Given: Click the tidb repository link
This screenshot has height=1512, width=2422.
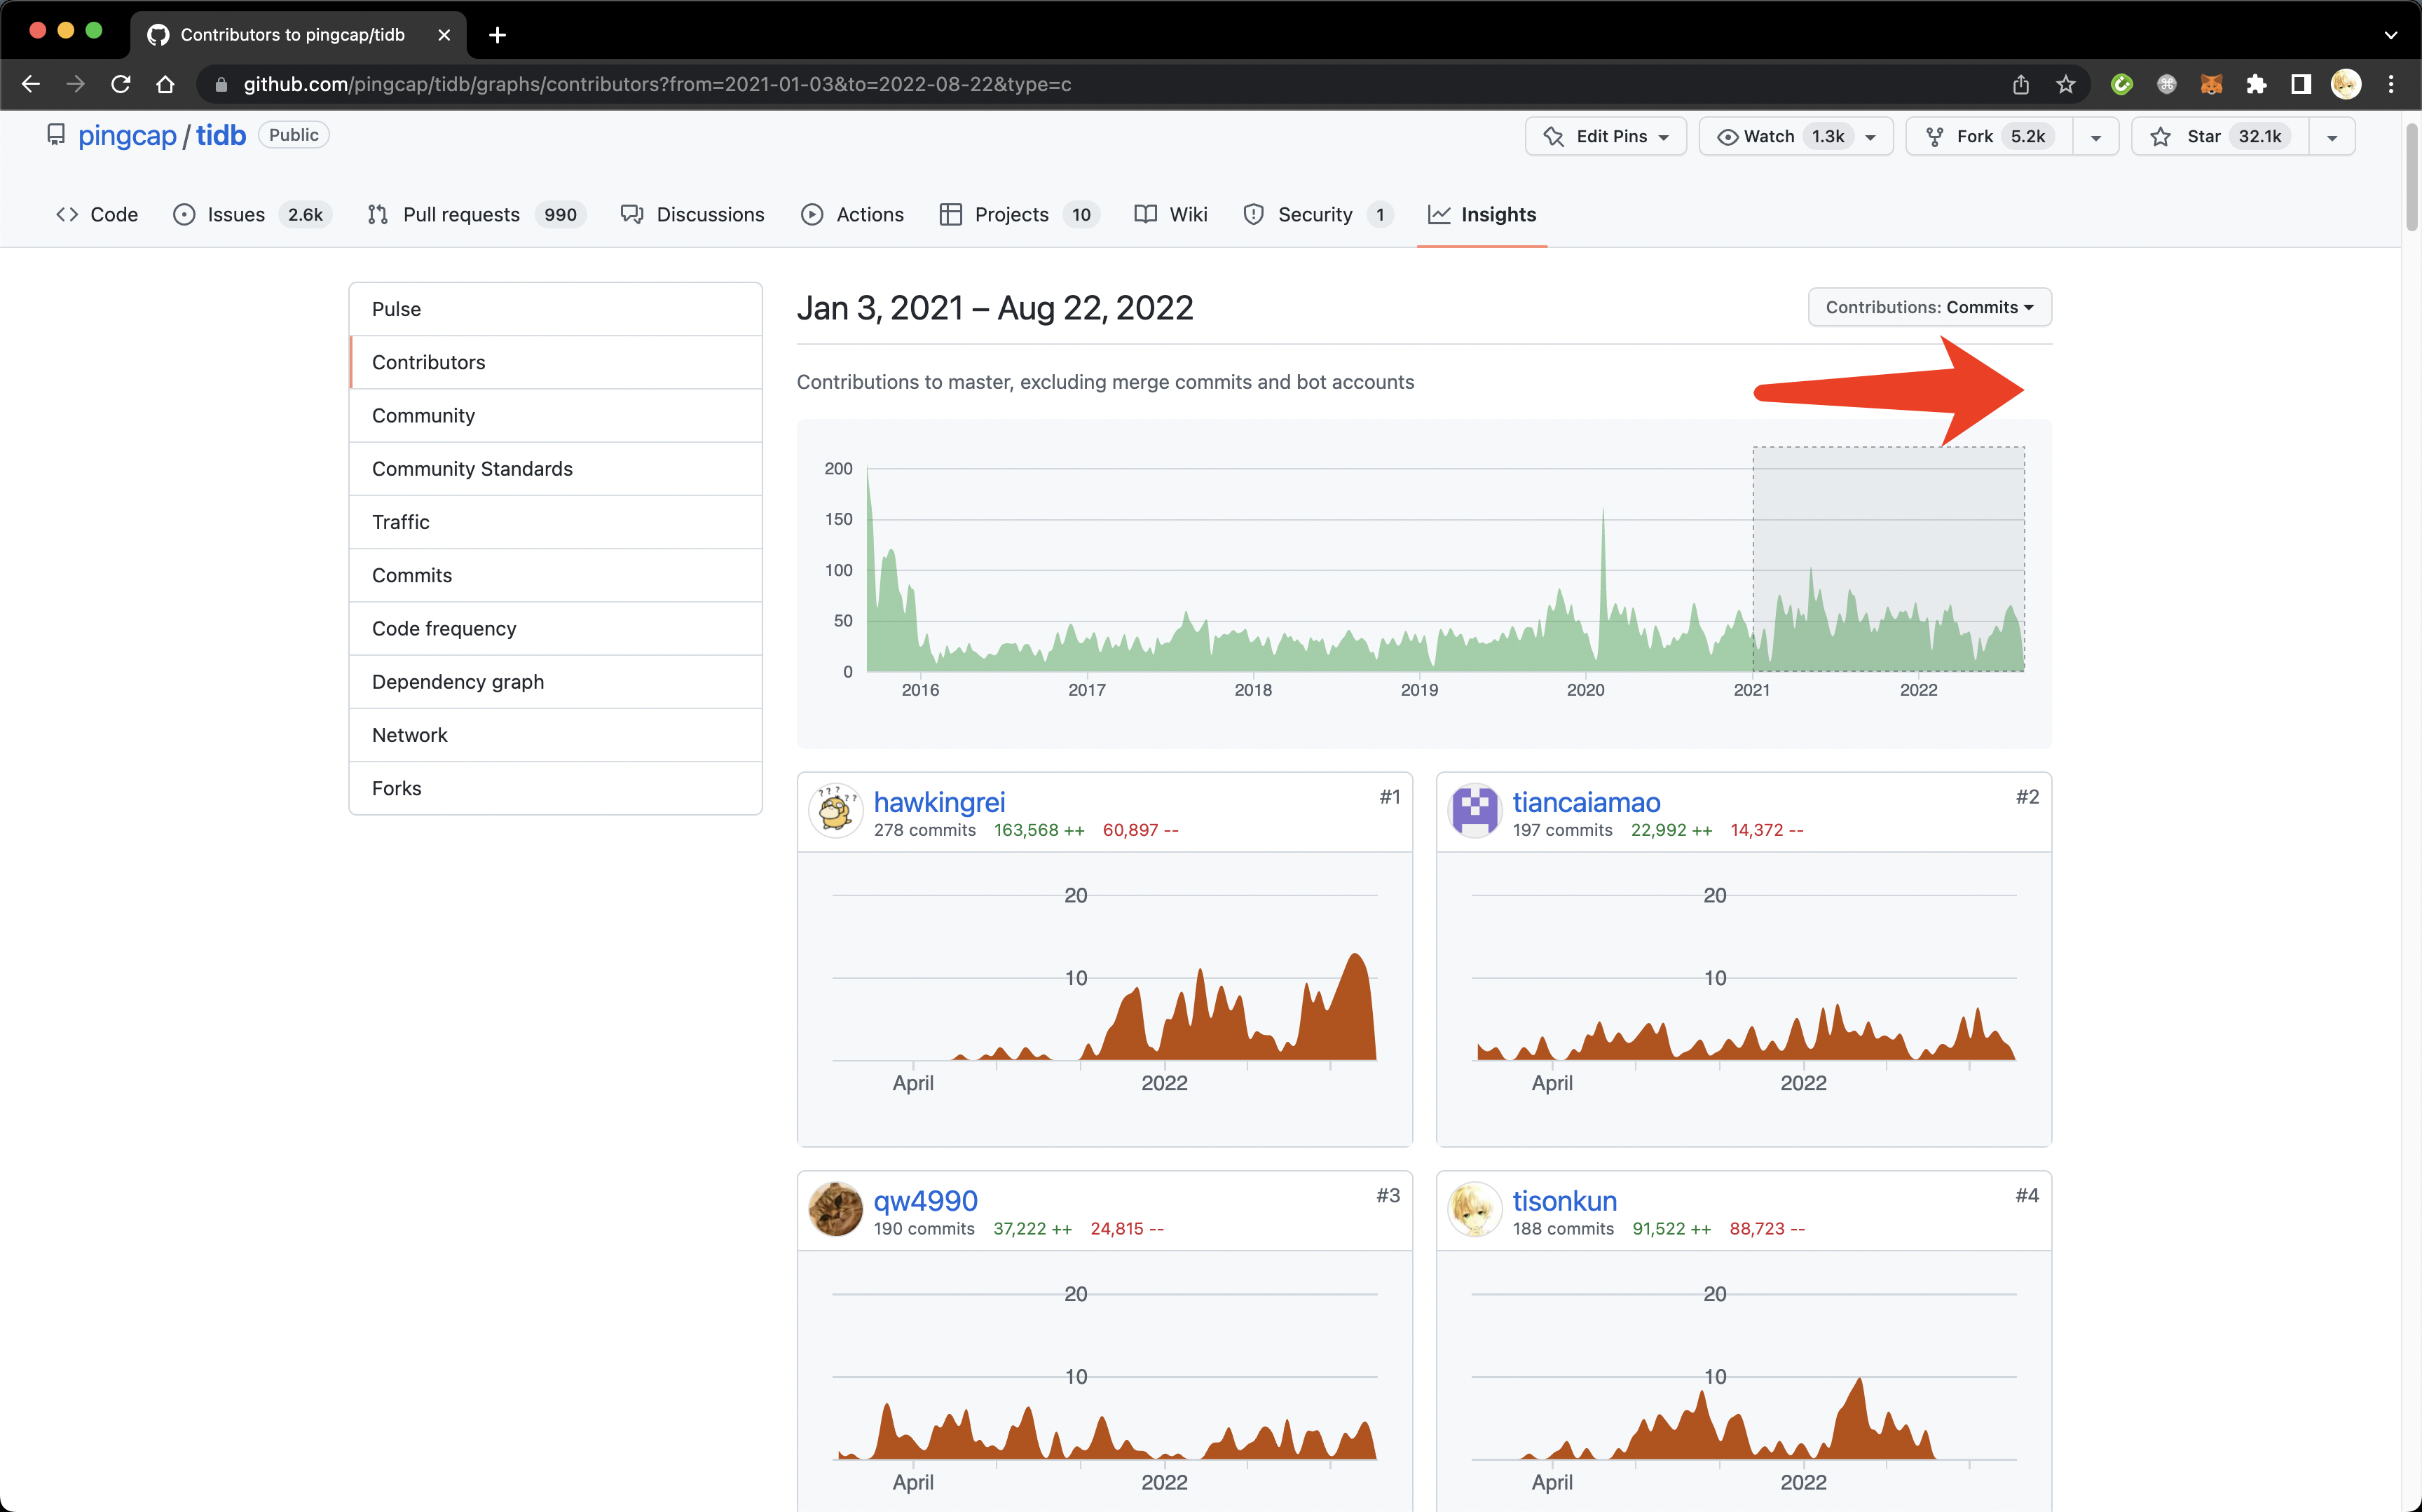Looking at the screenshot, I should (x=221, y=135).
